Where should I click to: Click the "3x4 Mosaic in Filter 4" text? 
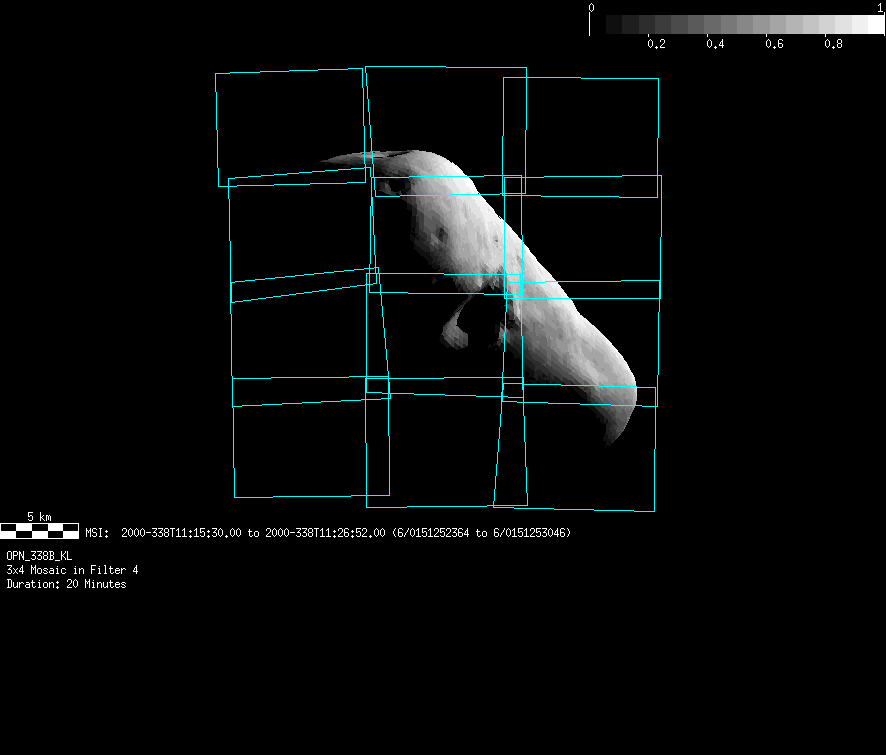pos(72,570)
